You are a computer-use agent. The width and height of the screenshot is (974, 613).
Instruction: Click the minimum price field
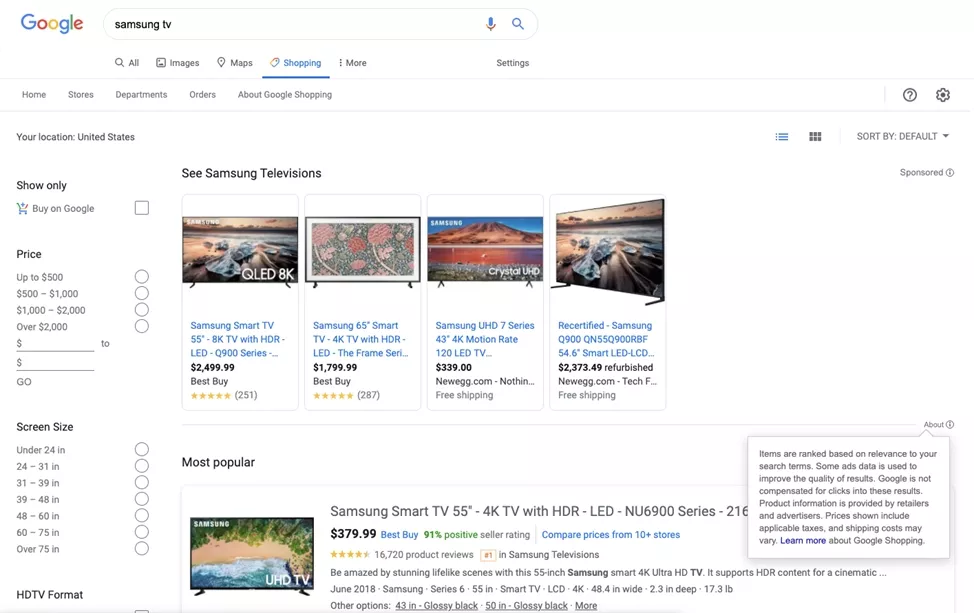click(55, 344)
